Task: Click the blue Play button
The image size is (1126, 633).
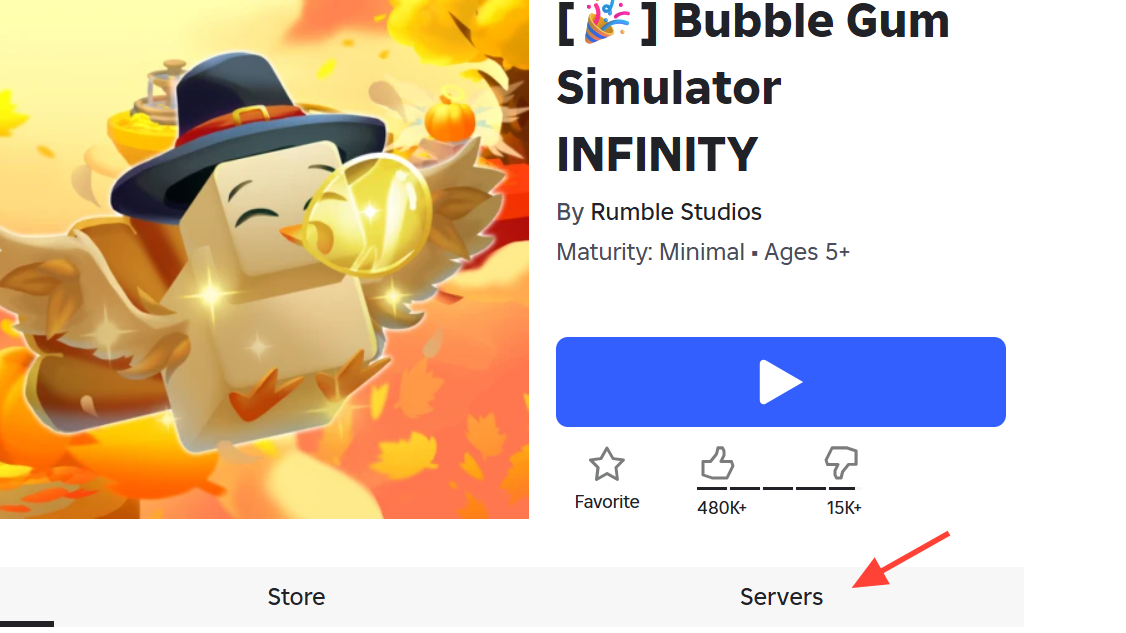Action: pos(781,382)
